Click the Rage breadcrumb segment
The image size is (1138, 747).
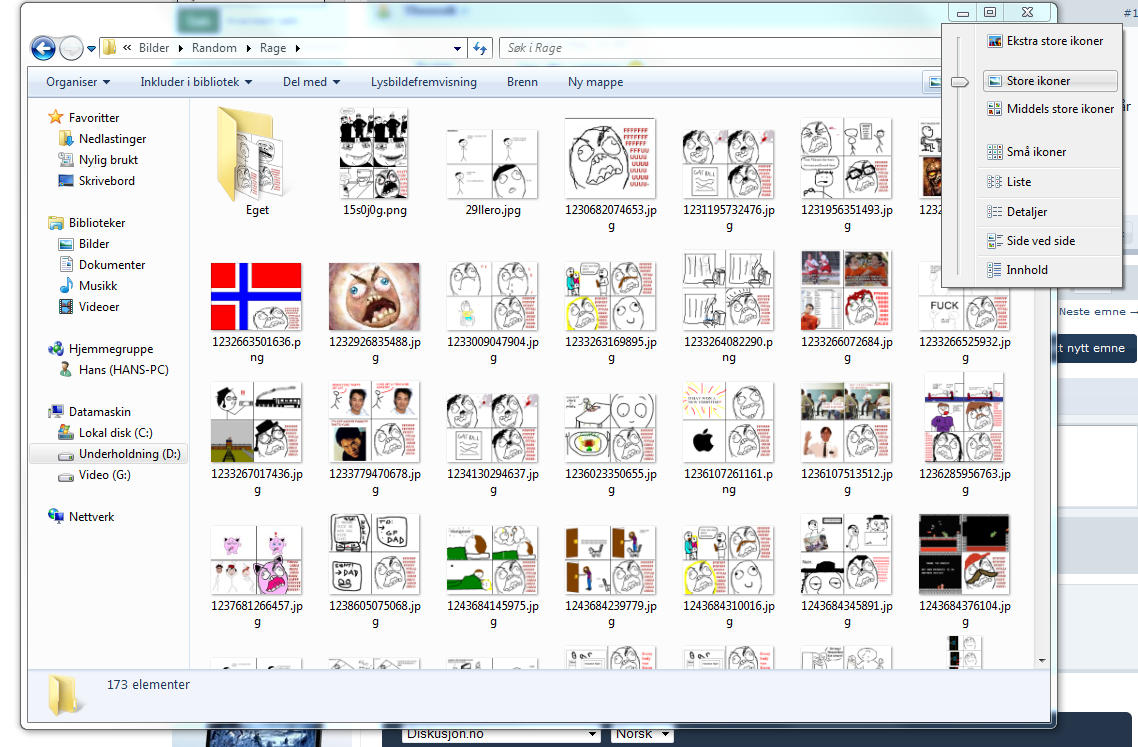tap(273, 48)
